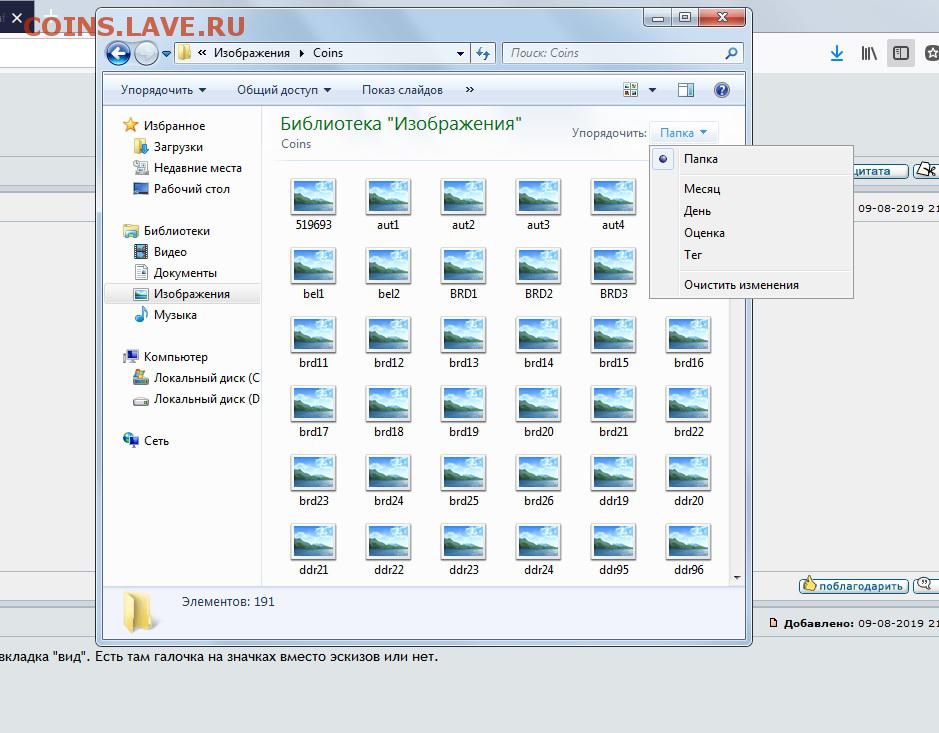Screen dimensions: 939x733
Task: Toggle the preview pane icon
Action: pos(686,90)
